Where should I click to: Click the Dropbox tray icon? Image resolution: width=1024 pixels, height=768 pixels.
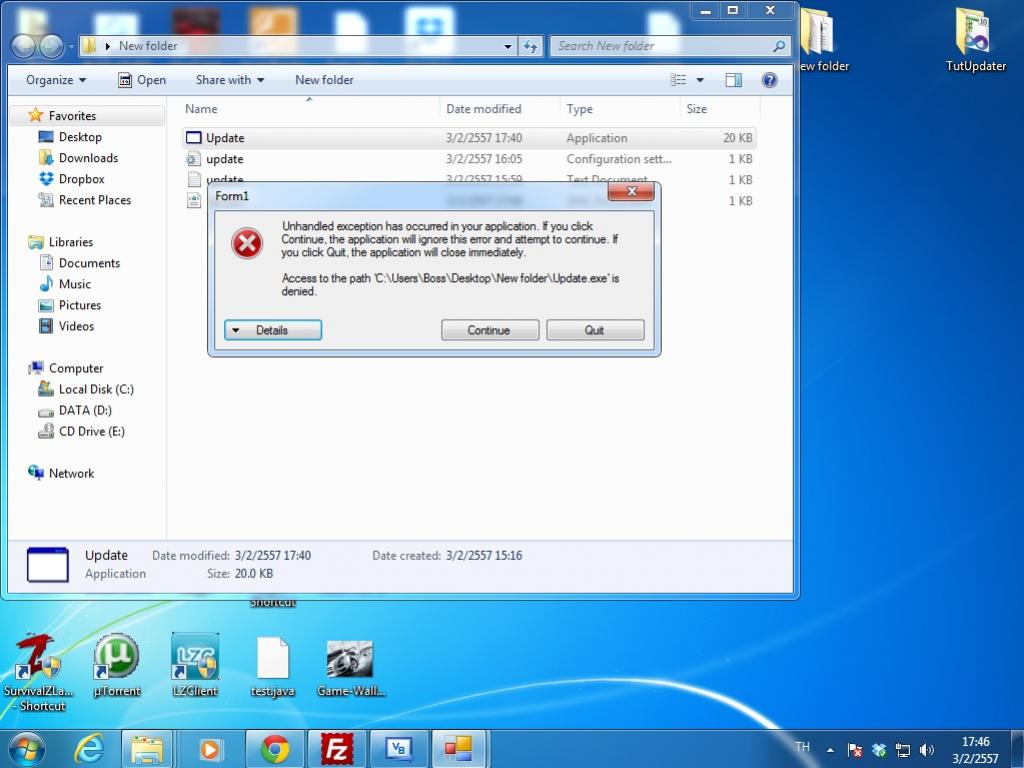[x=879, y=750]
